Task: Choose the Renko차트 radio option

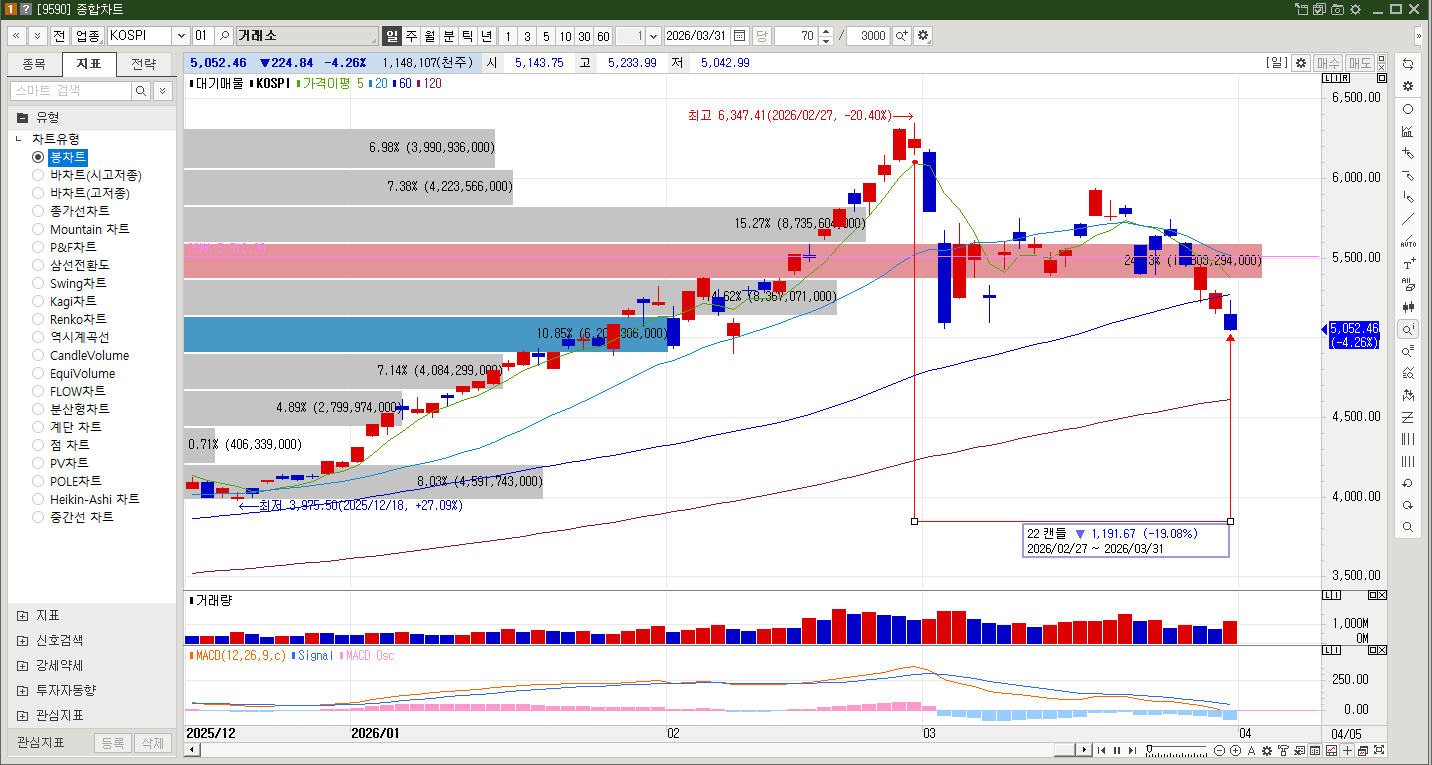Action: (x=38, y=319)
